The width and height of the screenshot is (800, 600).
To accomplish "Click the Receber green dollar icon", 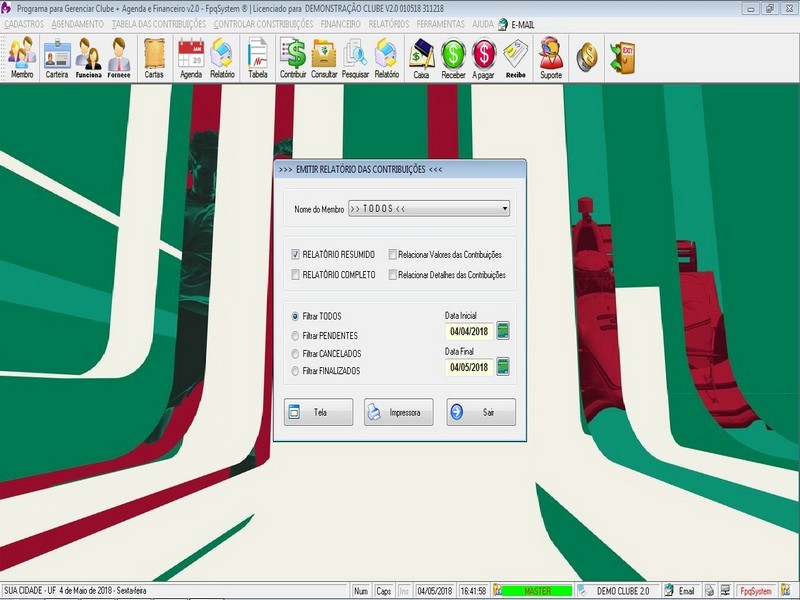I will pyautogui.click(x=453, y=58).
